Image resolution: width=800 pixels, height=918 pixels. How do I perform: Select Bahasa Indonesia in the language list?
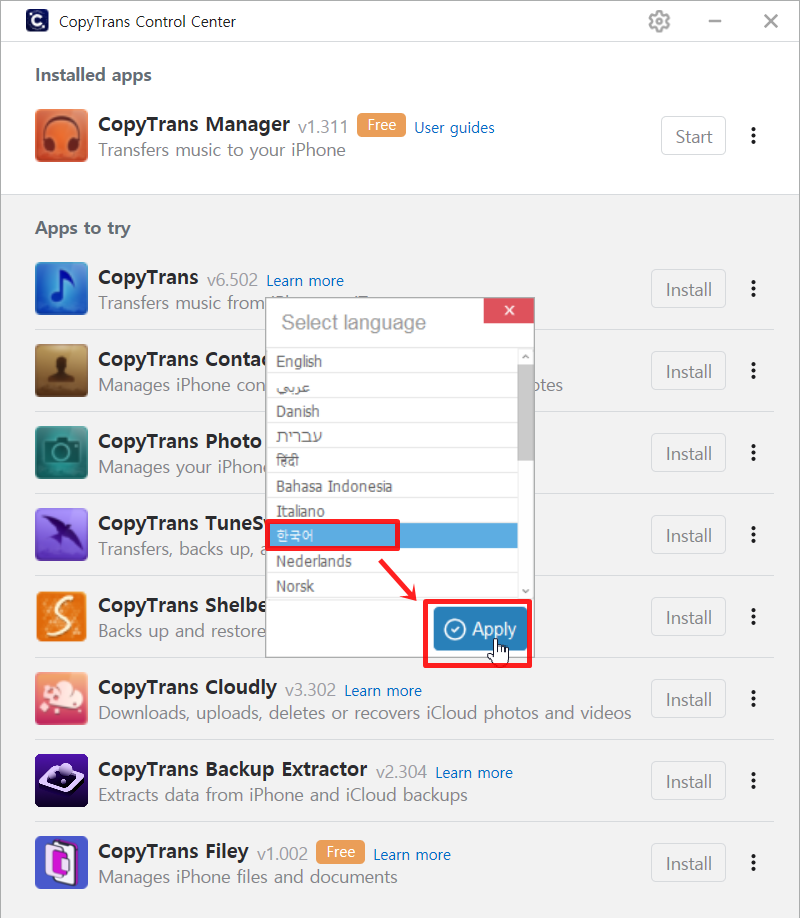[392, 486]
